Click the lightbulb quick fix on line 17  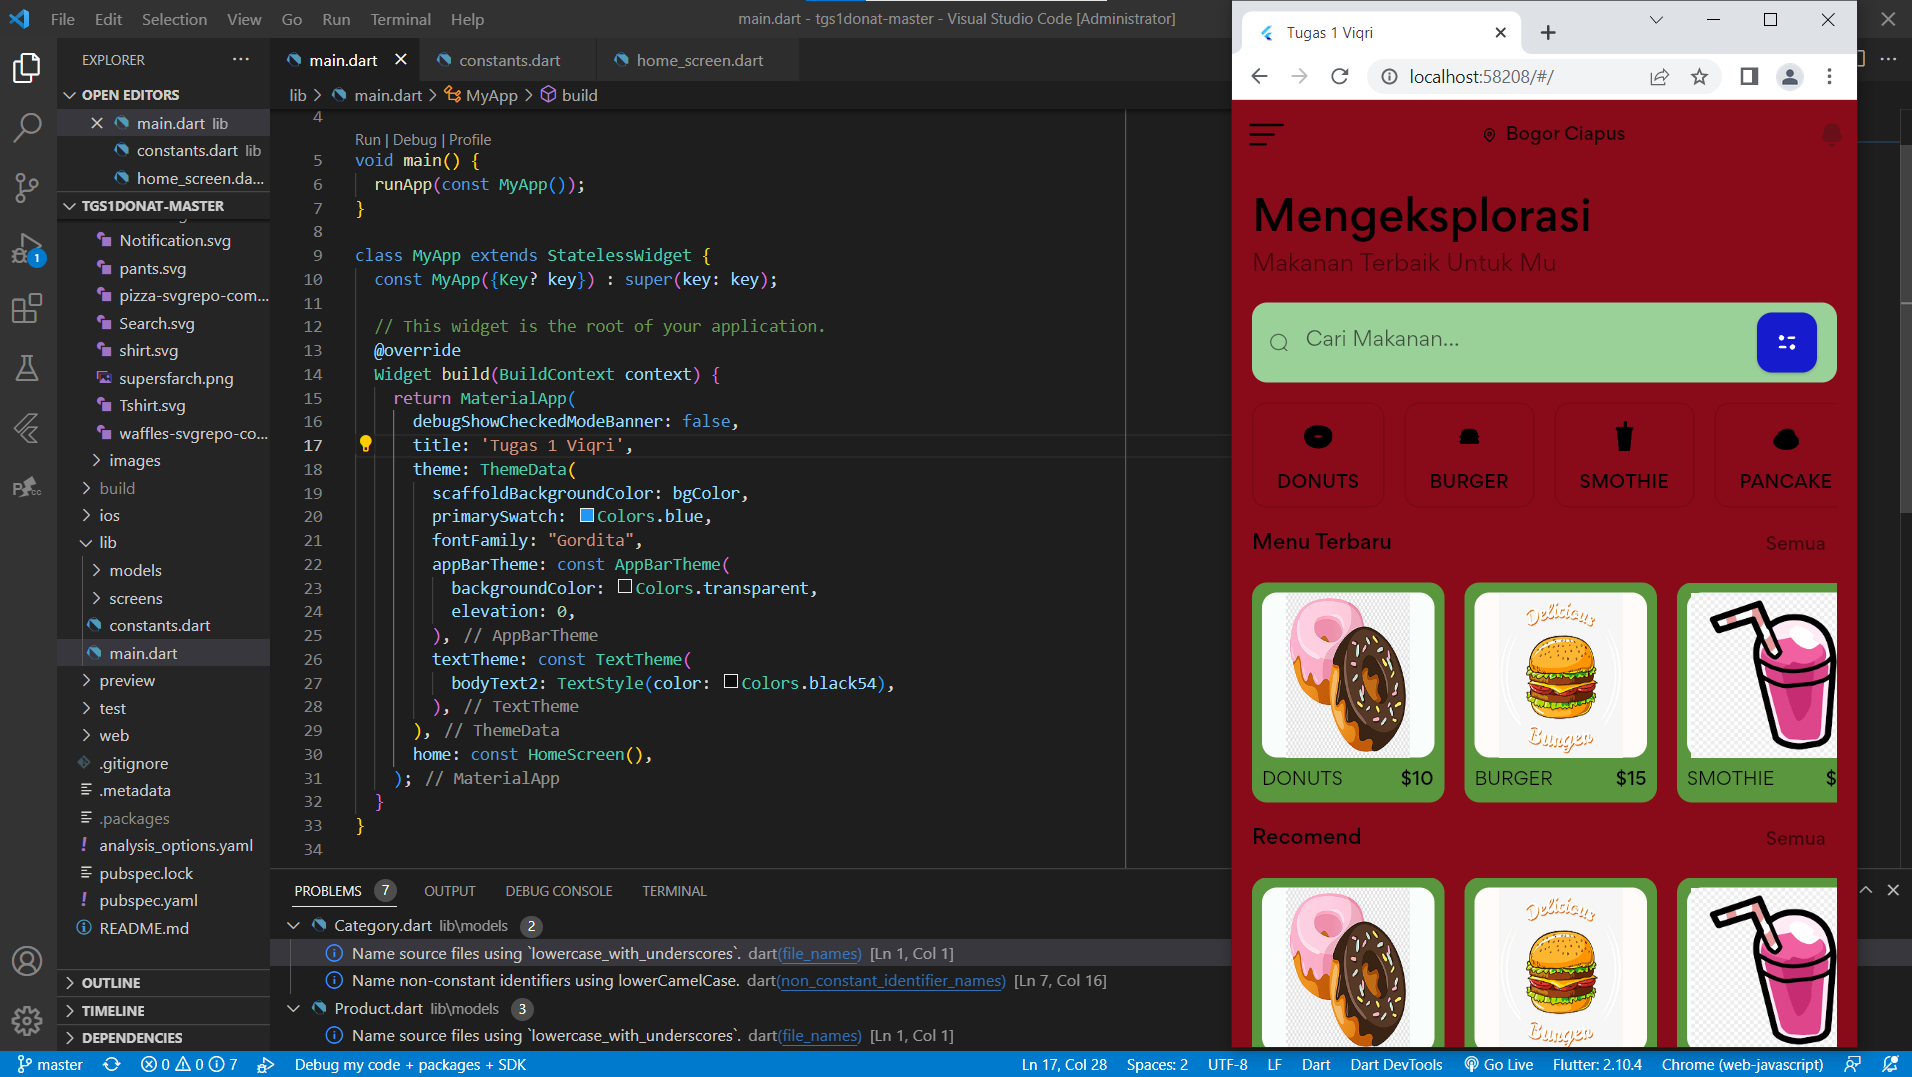[366, 444]
